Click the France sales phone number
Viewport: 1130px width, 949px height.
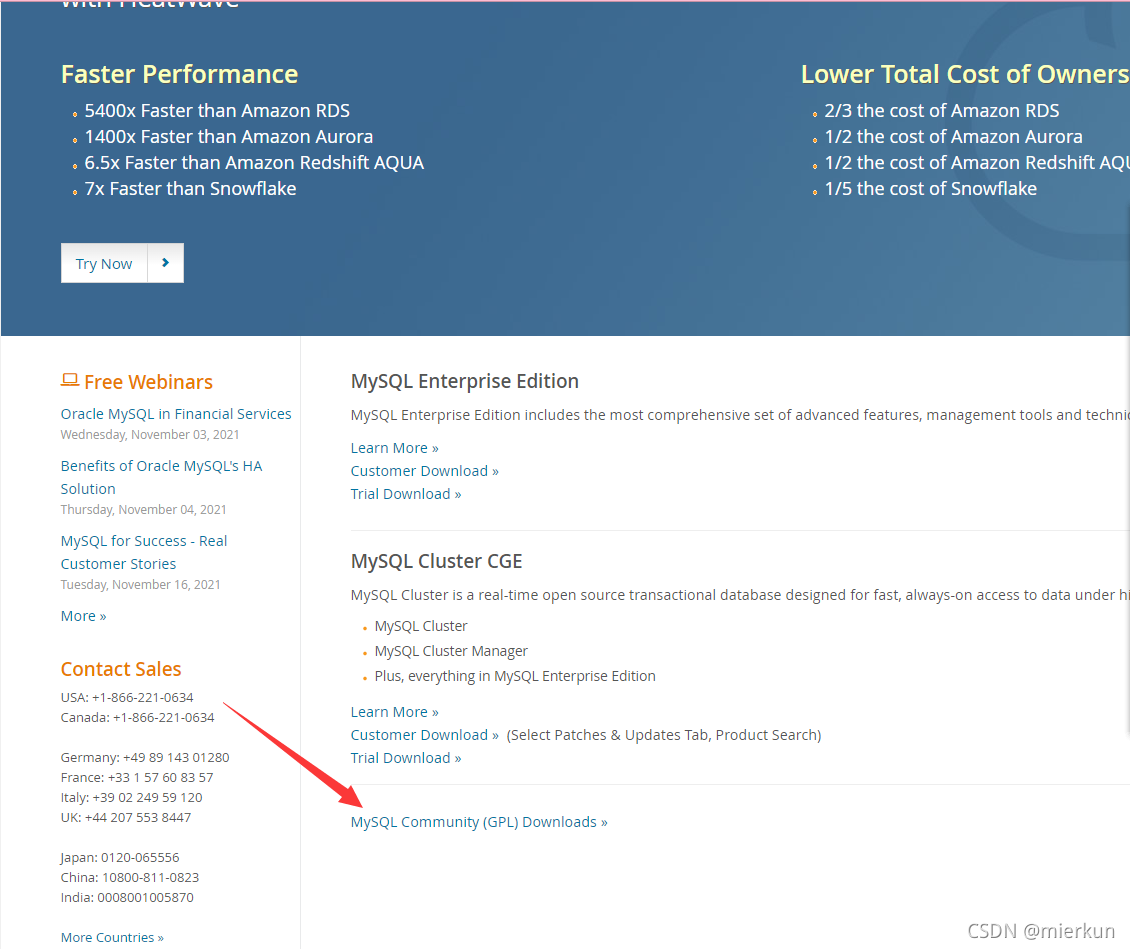[161, 778]
